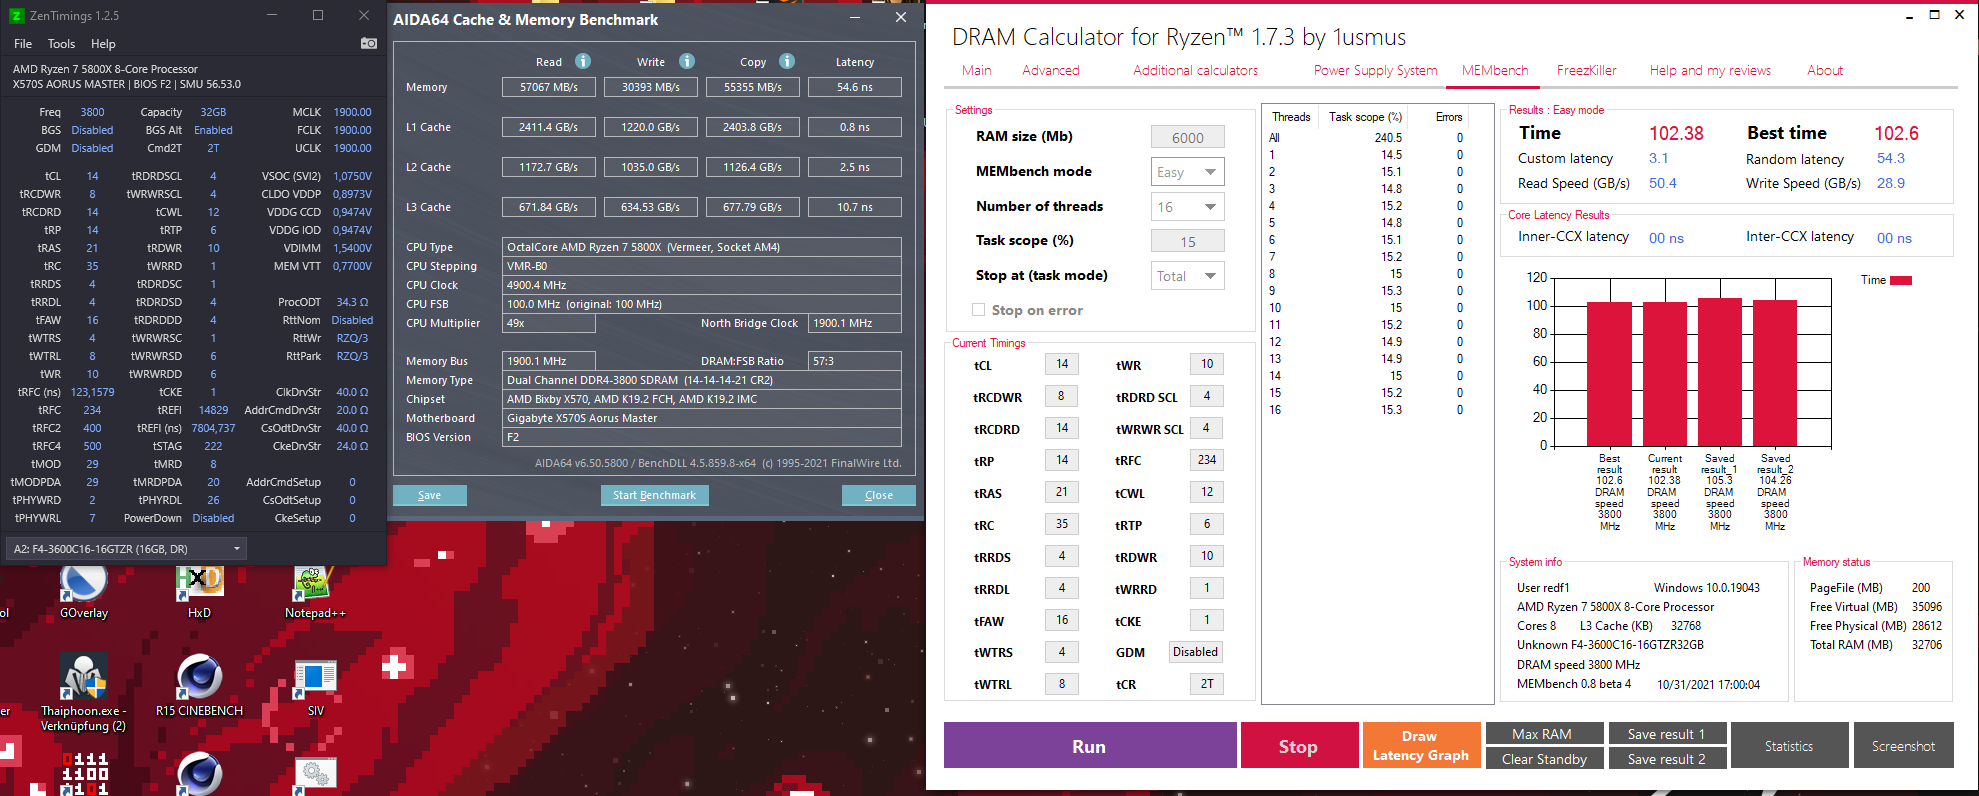
Task: Click Statistics button
Action: 1789,746
